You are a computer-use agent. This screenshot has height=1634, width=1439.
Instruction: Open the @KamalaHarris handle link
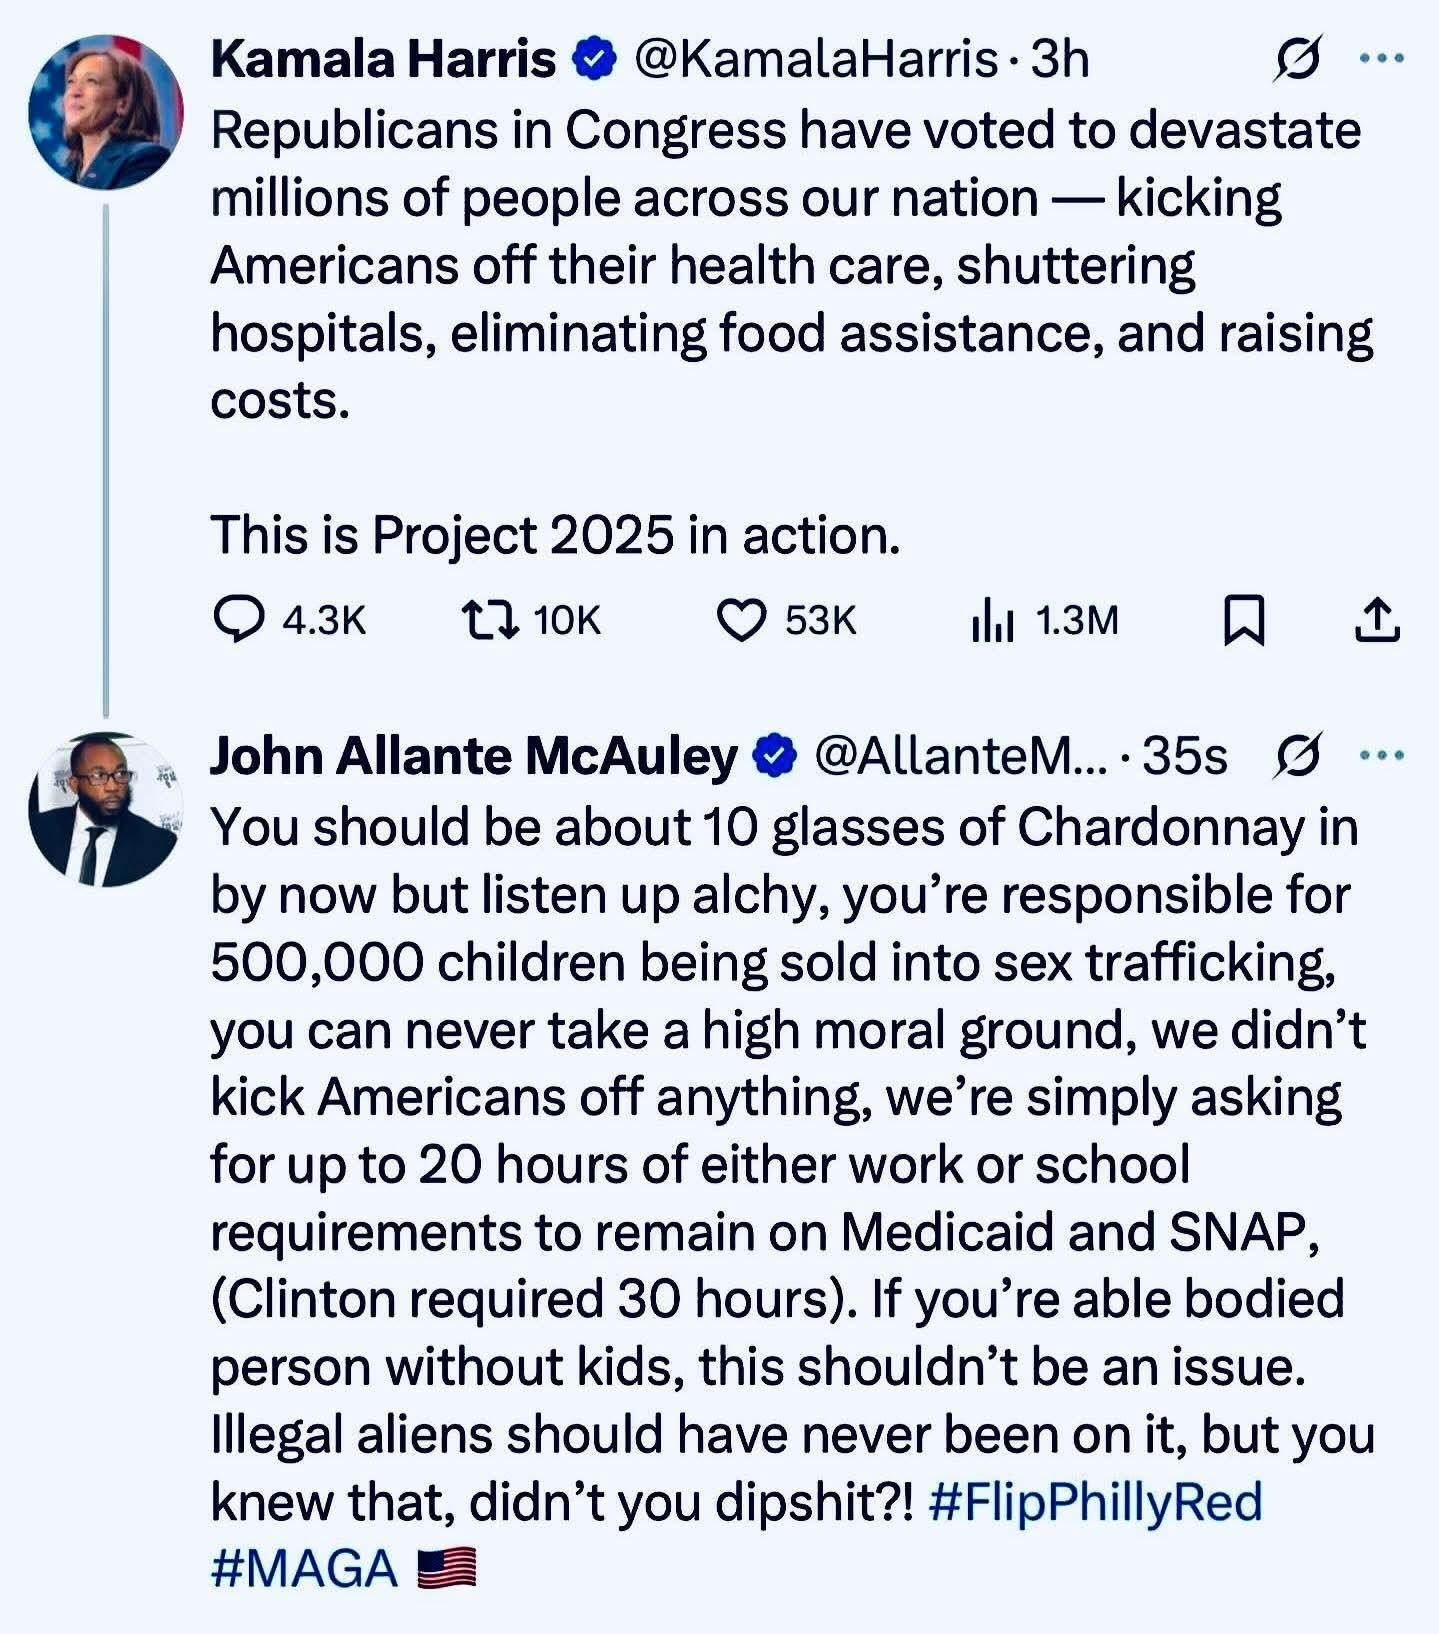(x=816, y=58)
